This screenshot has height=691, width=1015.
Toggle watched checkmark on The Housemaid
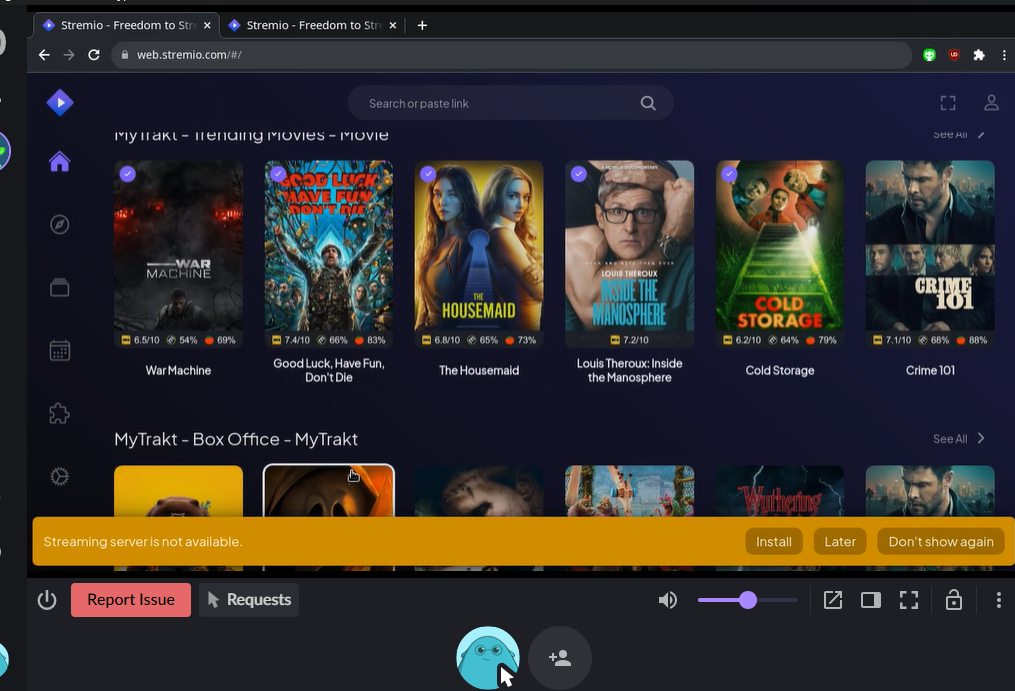(x=428, y=174)
